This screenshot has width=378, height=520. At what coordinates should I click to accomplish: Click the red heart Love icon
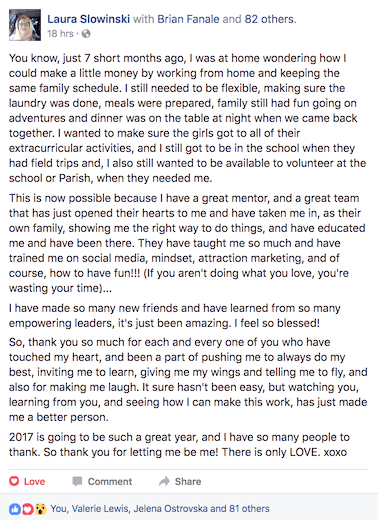14,481
